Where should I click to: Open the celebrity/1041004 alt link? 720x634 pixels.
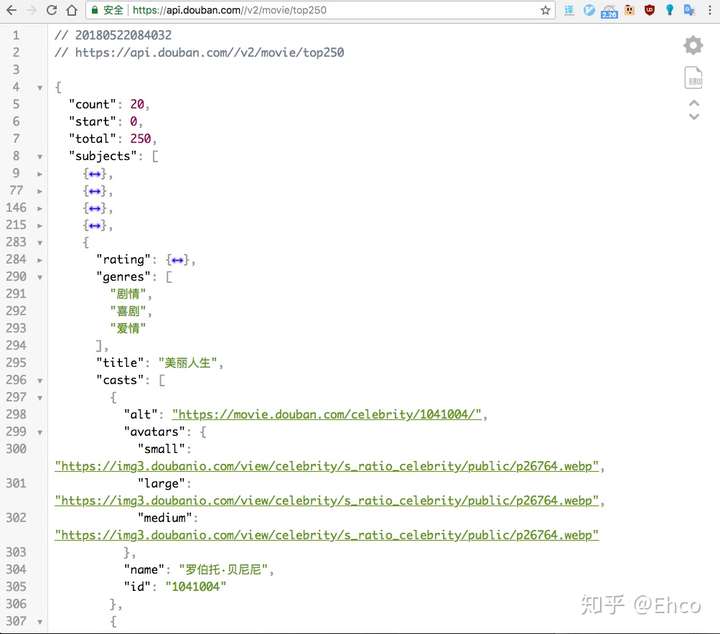click(326, 415)
